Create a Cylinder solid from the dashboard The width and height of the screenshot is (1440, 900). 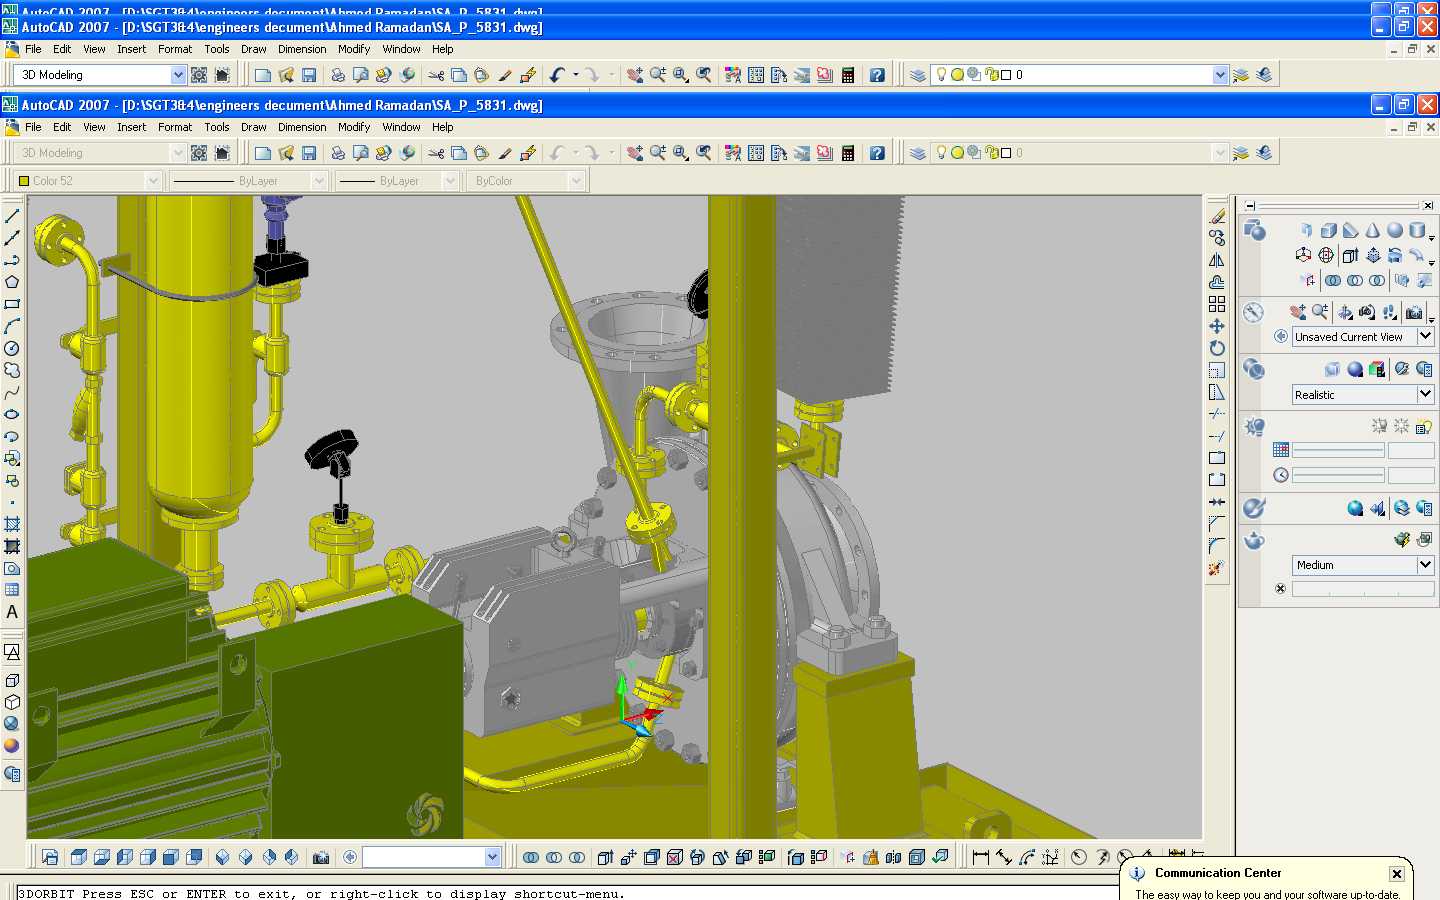coord(1417,230)
